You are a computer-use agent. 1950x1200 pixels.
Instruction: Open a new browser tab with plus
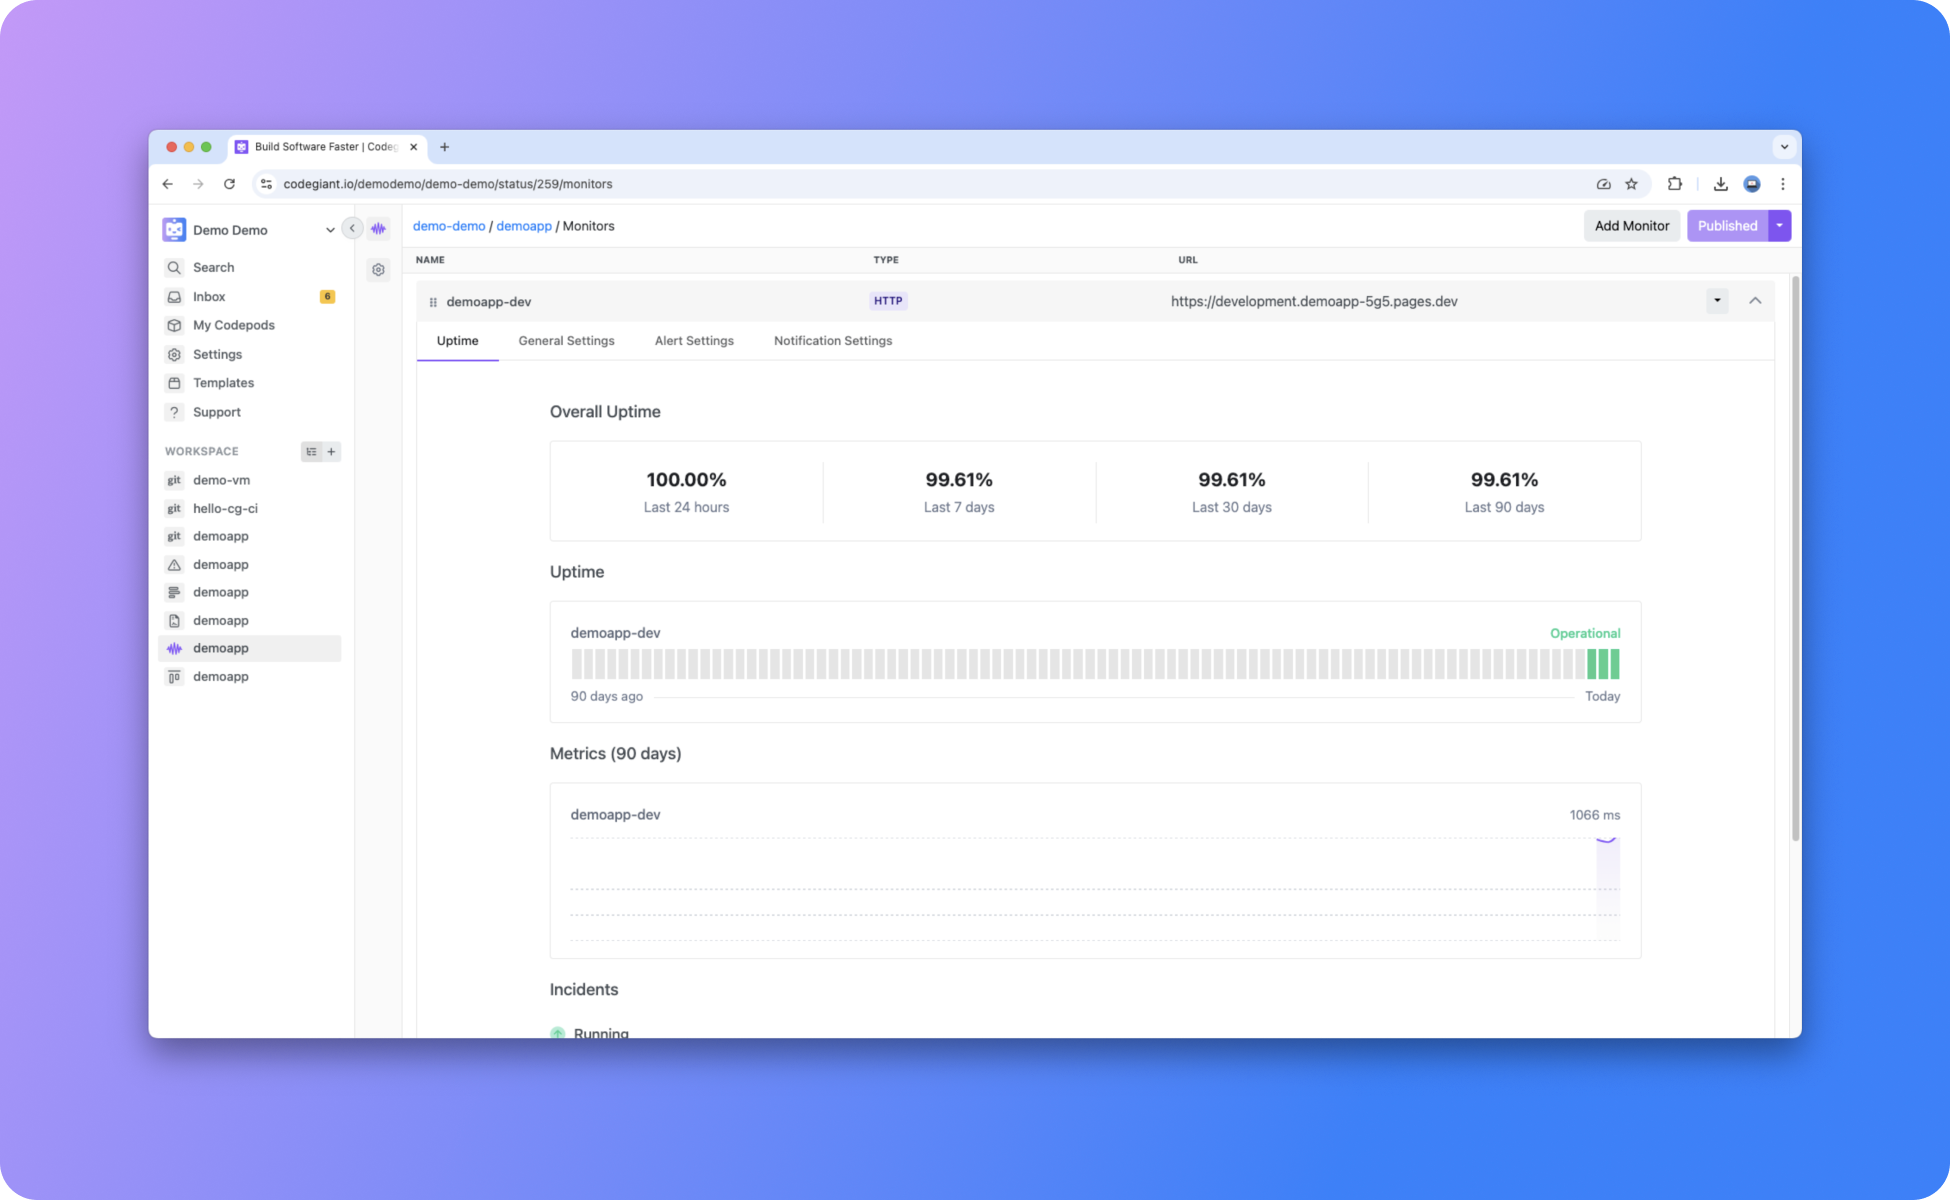(x=444, y=147)
